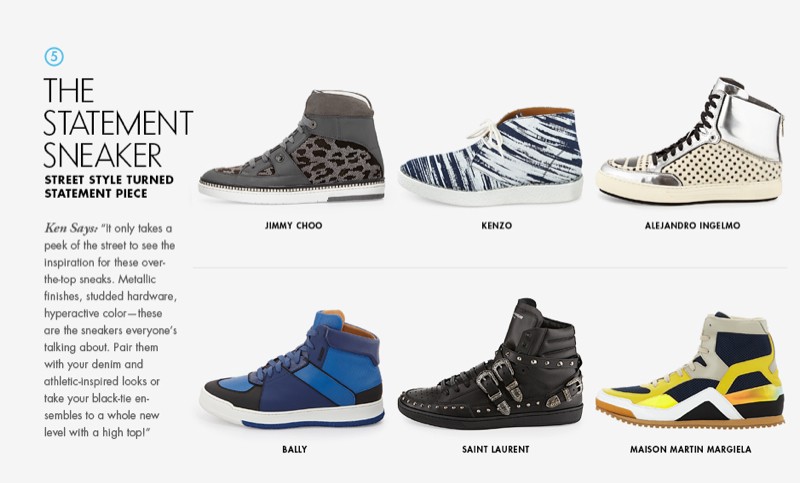Click the KENZO brand label
Screen dimensions: 800x483
(496, 225)
